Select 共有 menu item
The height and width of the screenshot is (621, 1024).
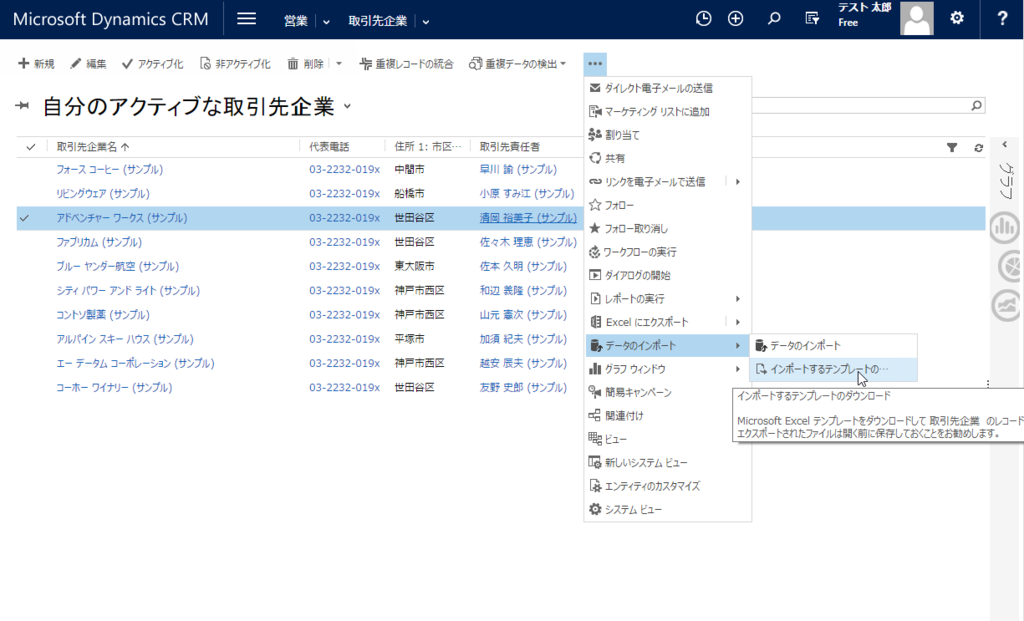(667, 158)
